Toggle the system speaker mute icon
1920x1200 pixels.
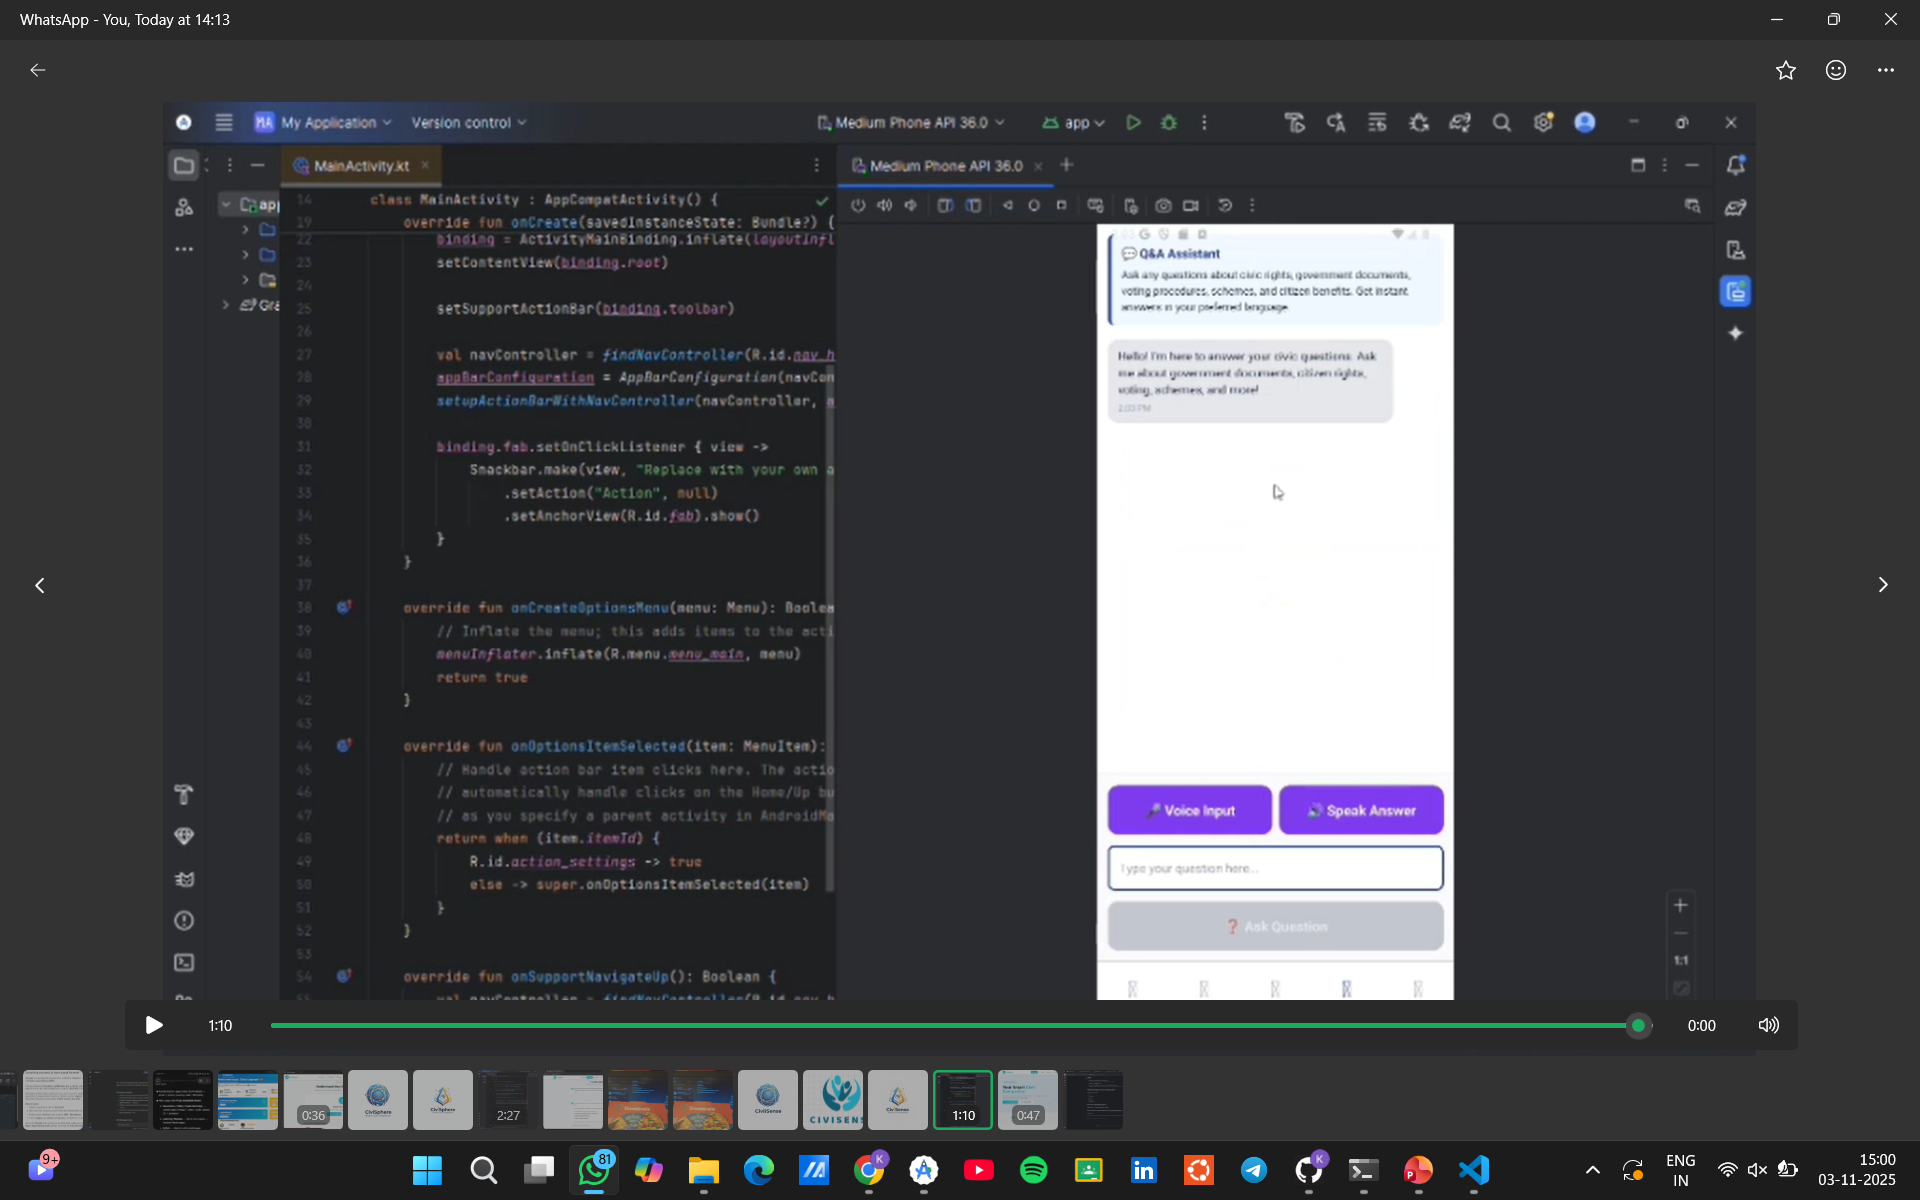(x=1757, y=1169)
